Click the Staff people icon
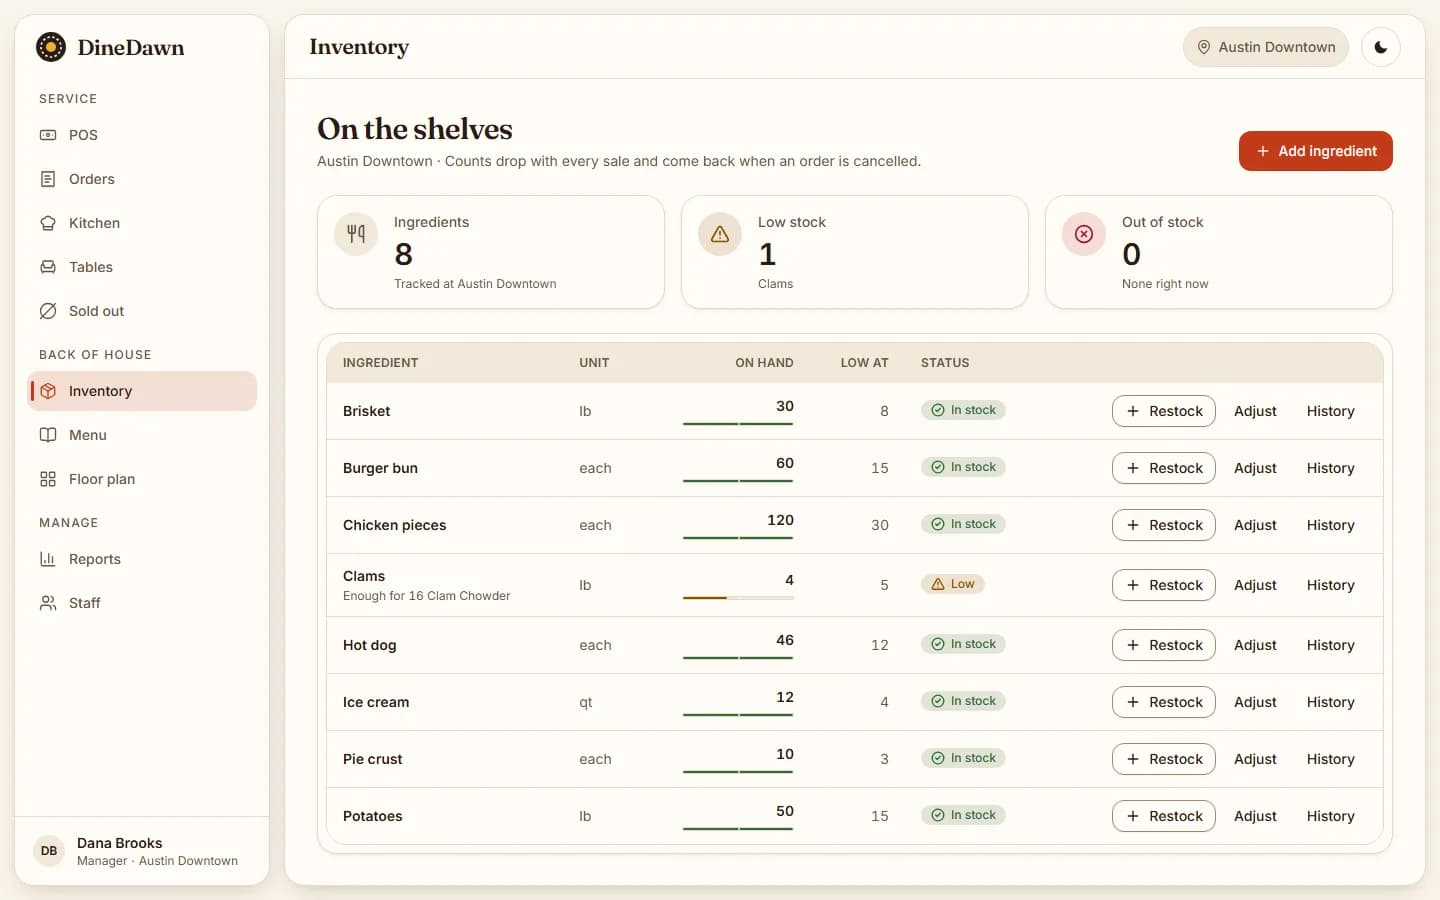 (x=48, y=603)
